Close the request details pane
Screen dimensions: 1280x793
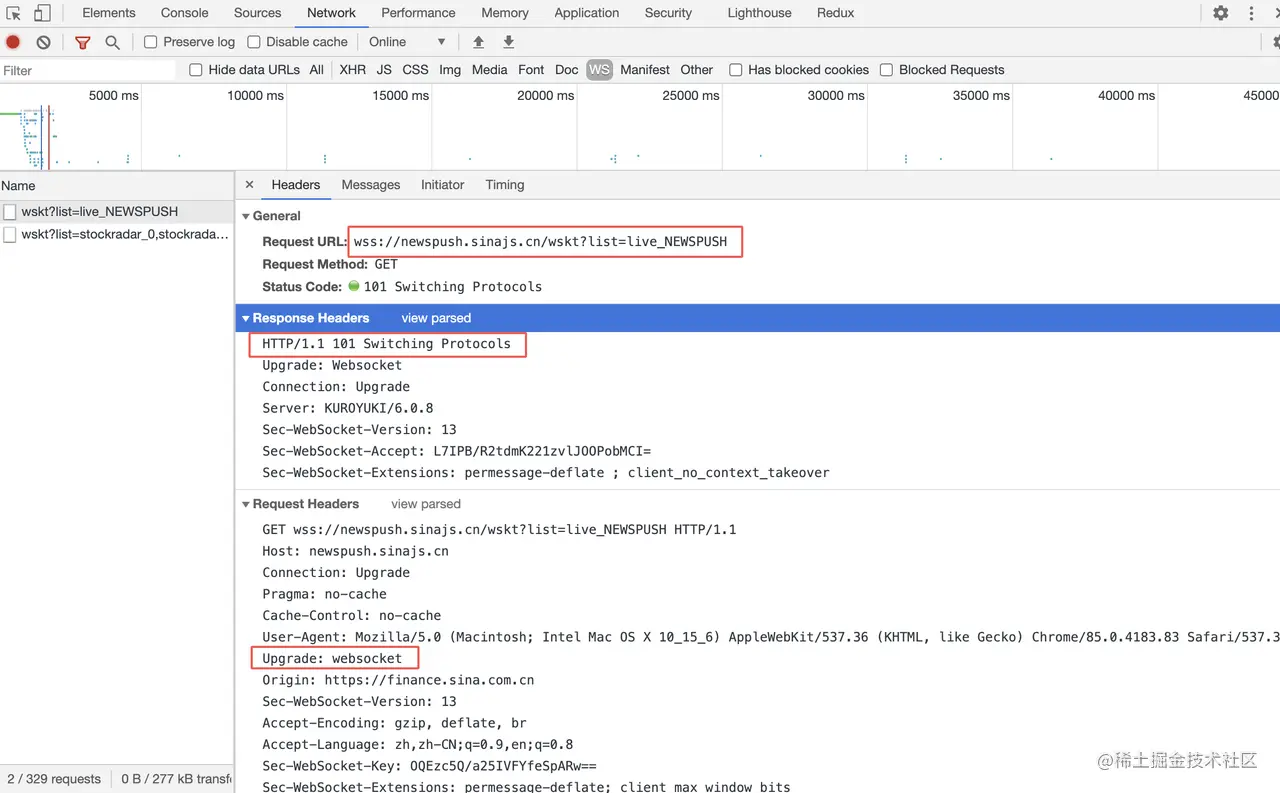249,185
